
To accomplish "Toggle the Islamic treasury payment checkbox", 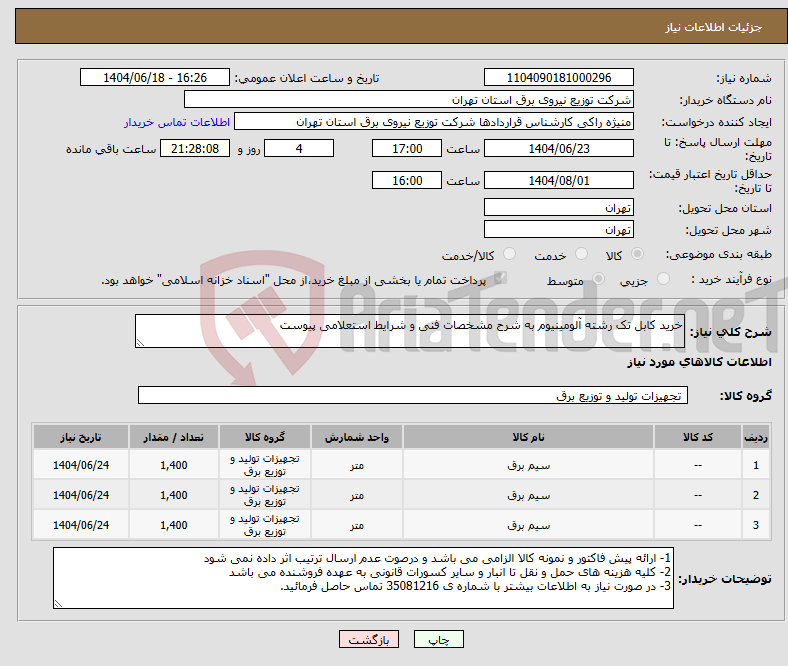I will tap(501, 280).
